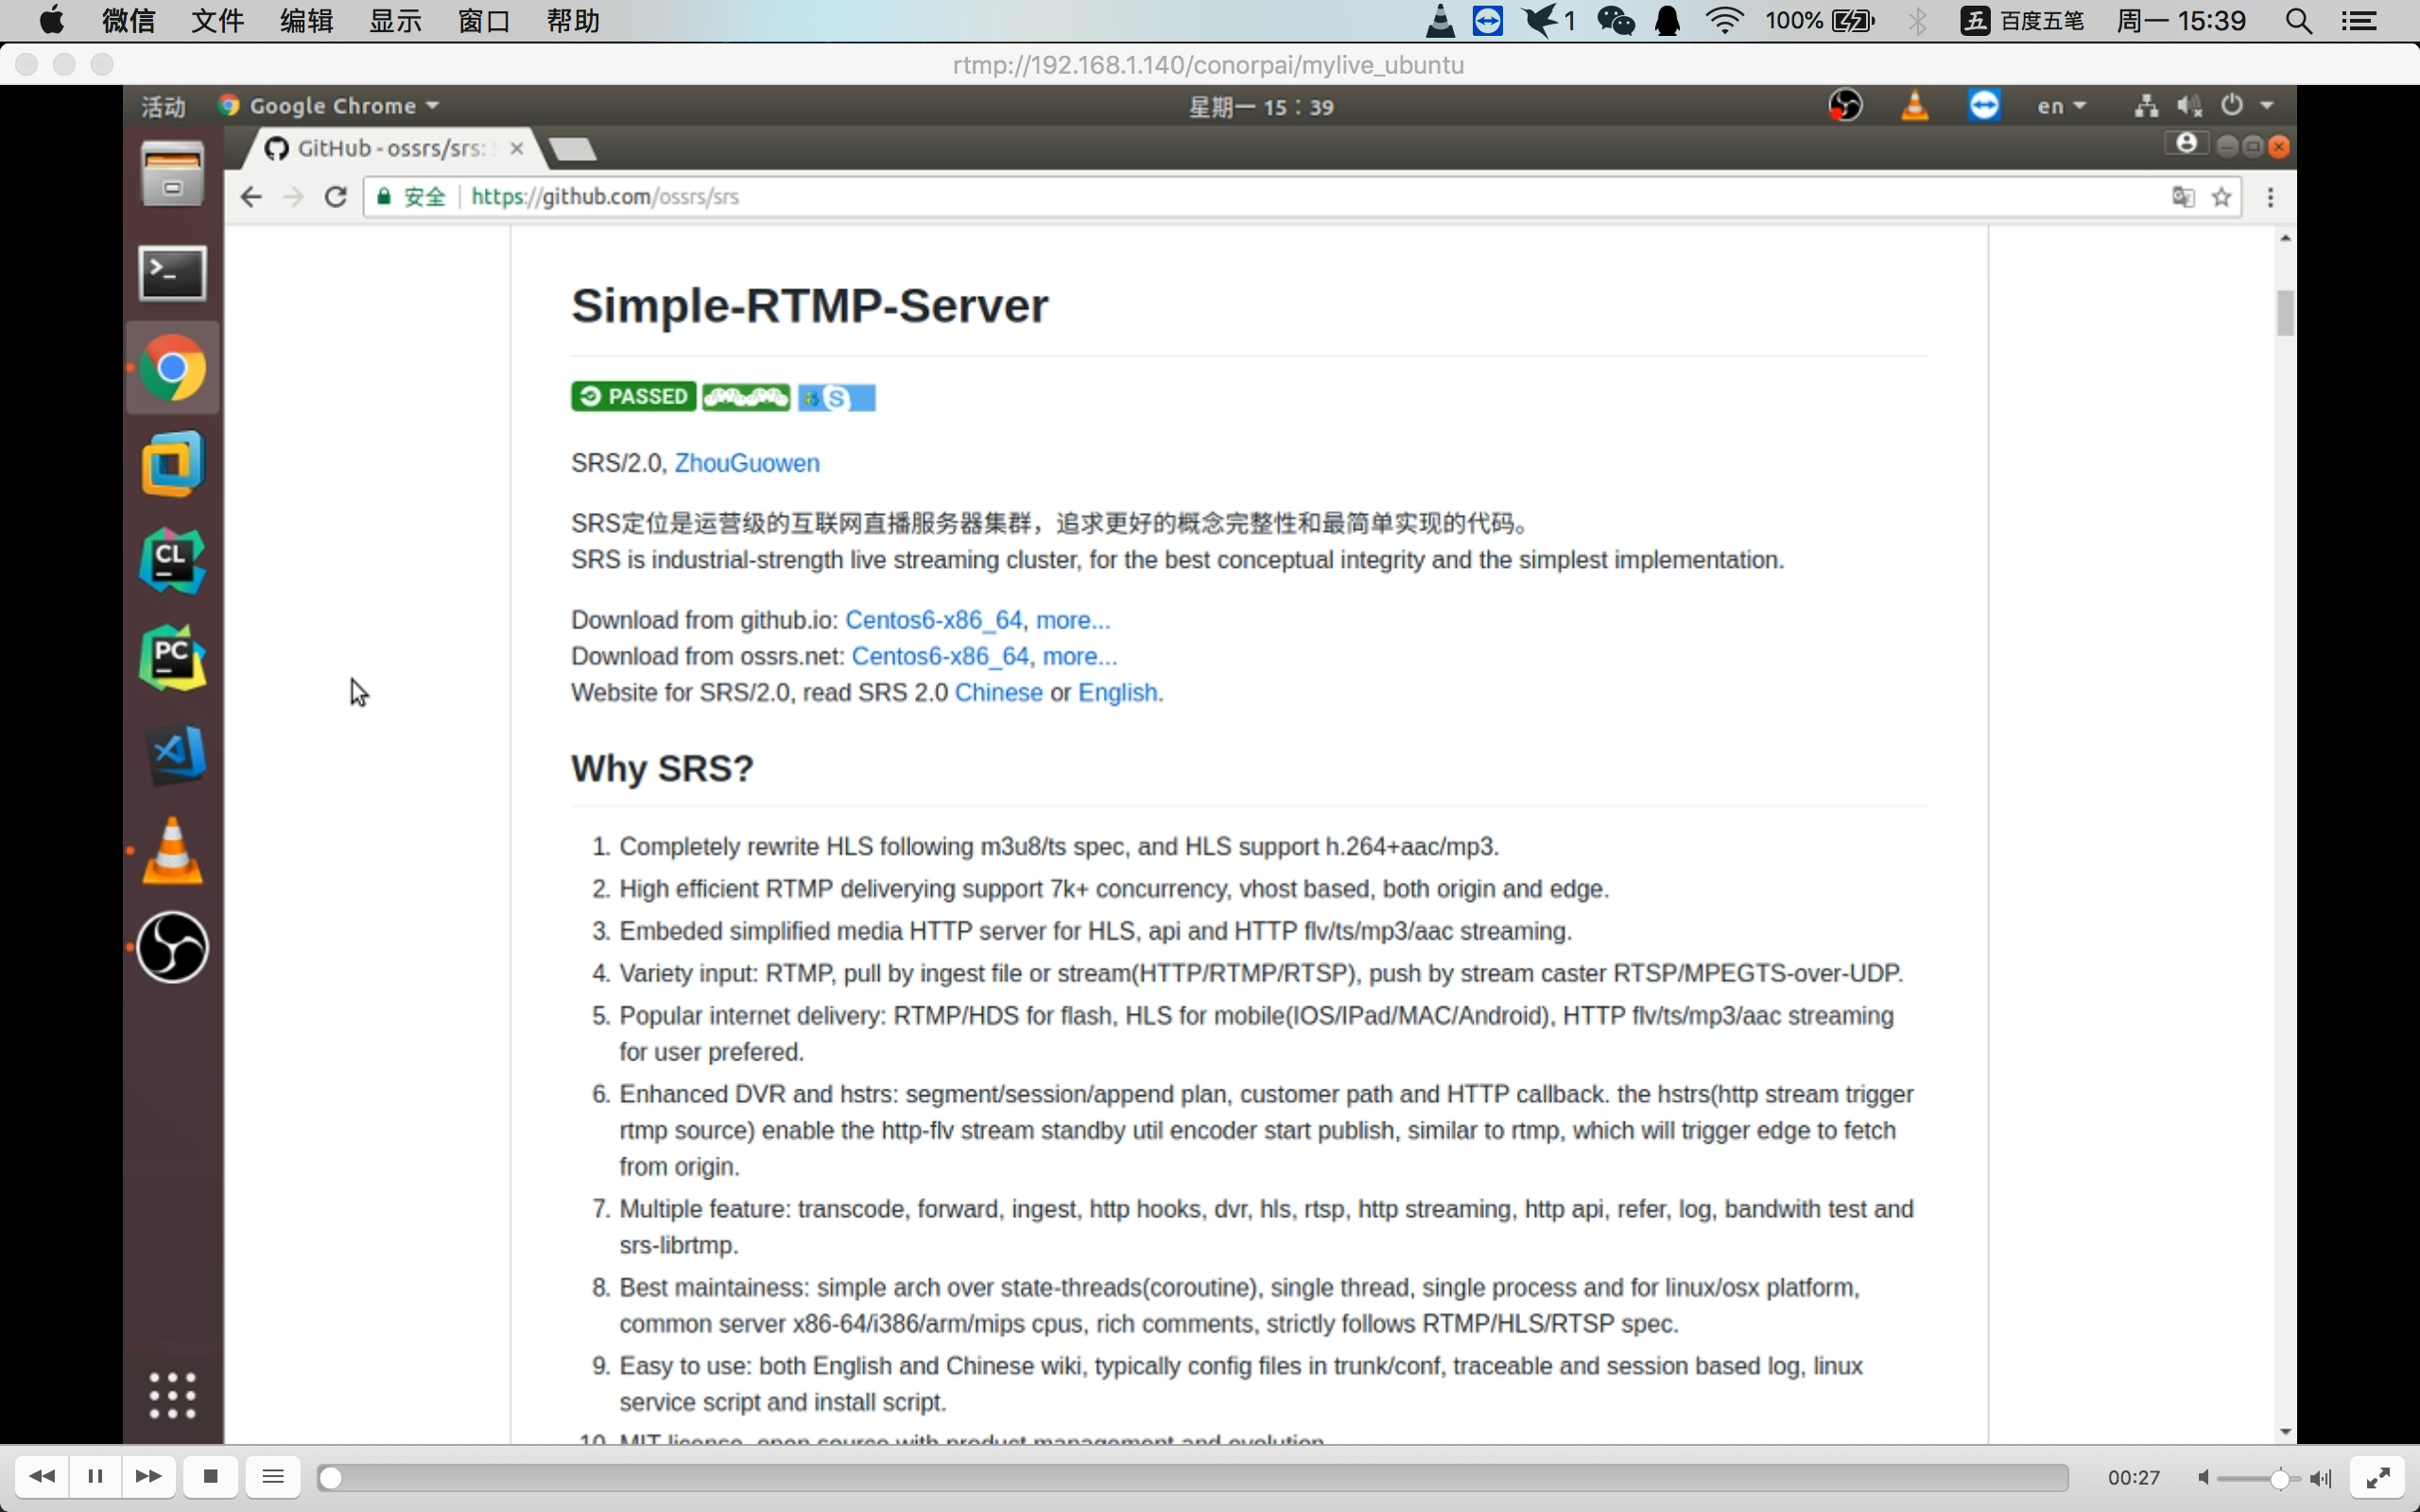Screen dimensions: 2420x1512
Task: Reload the GitHub page
Action: pyautogui.click(x=336, y=197)
